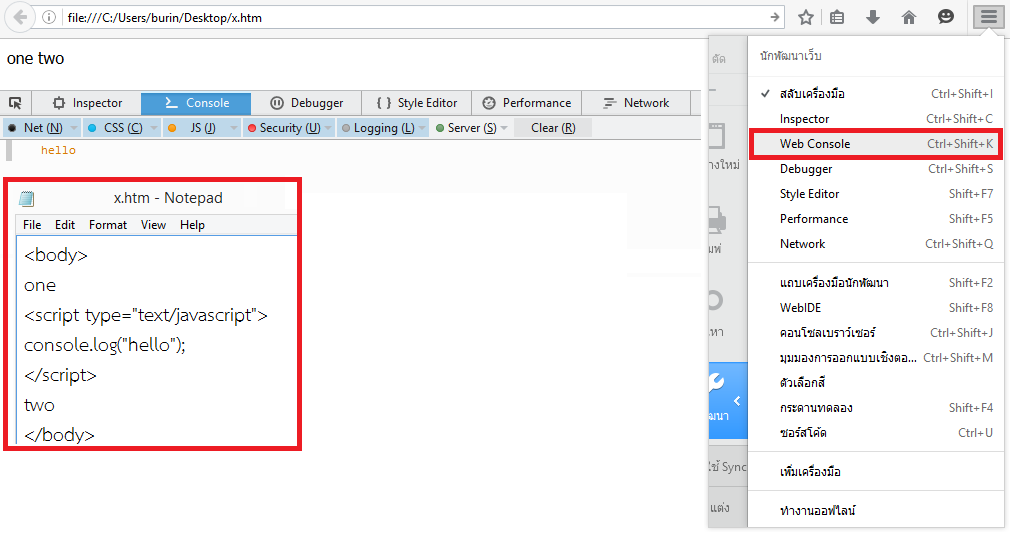Clear the console output
The width and height of the screenshot is (1010, 534).
point(552,128)
